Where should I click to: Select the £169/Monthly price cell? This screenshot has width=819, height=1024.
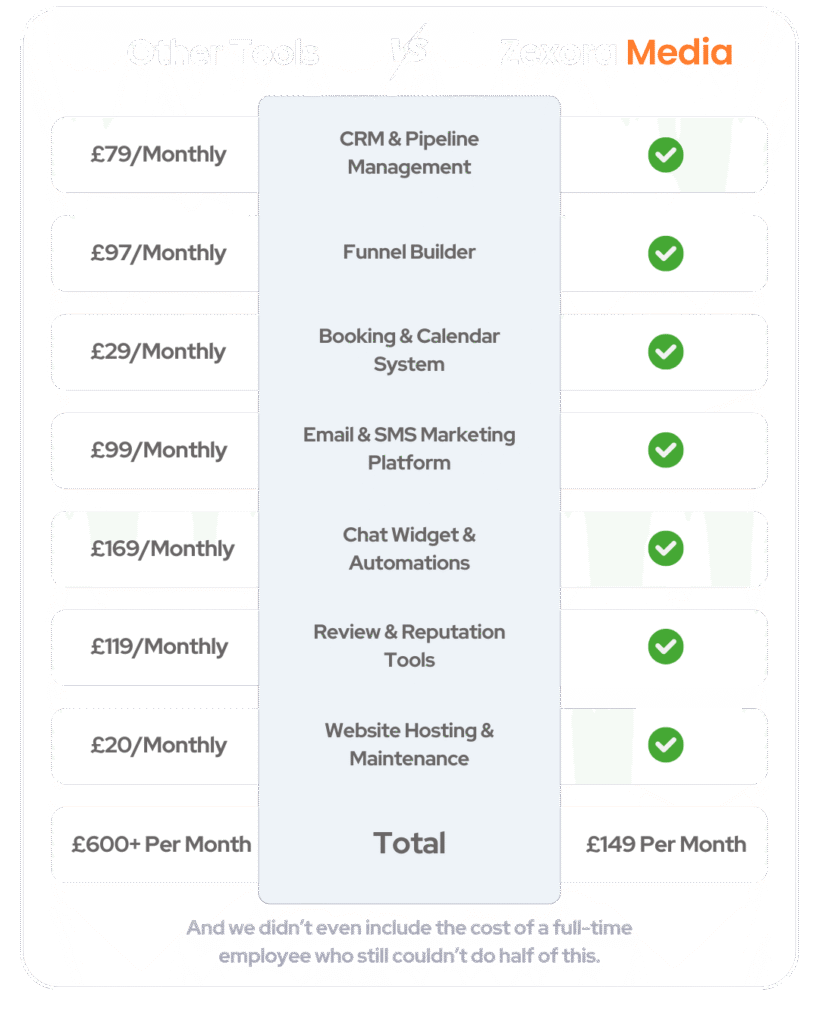(162, 548)
